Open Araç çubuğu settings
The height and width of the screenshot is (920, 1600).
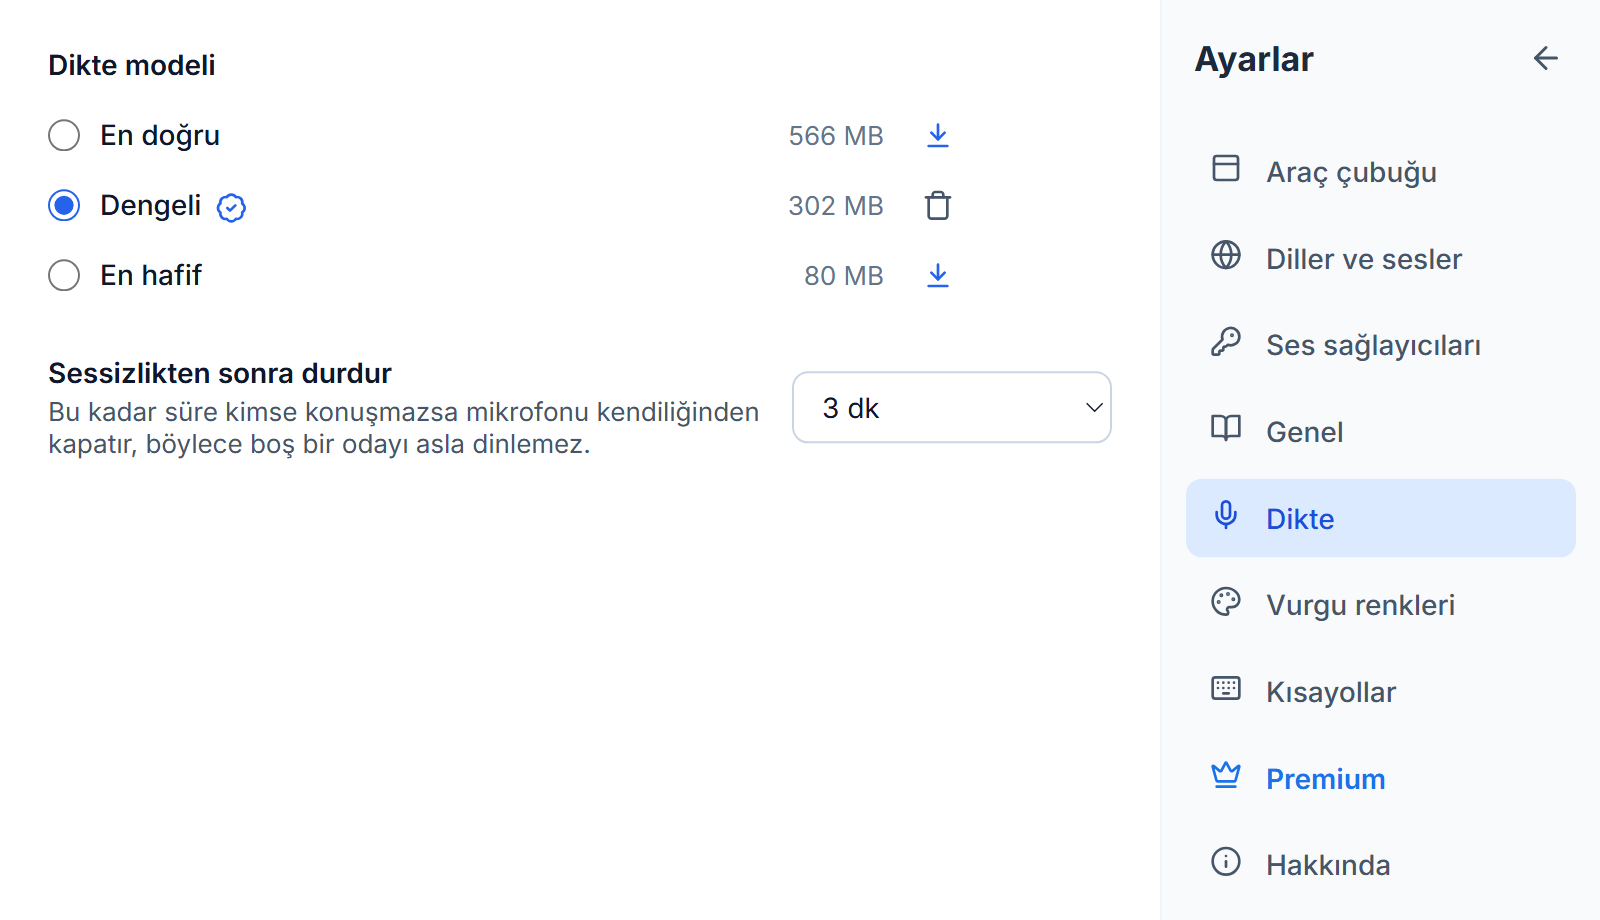[1380, 171]
